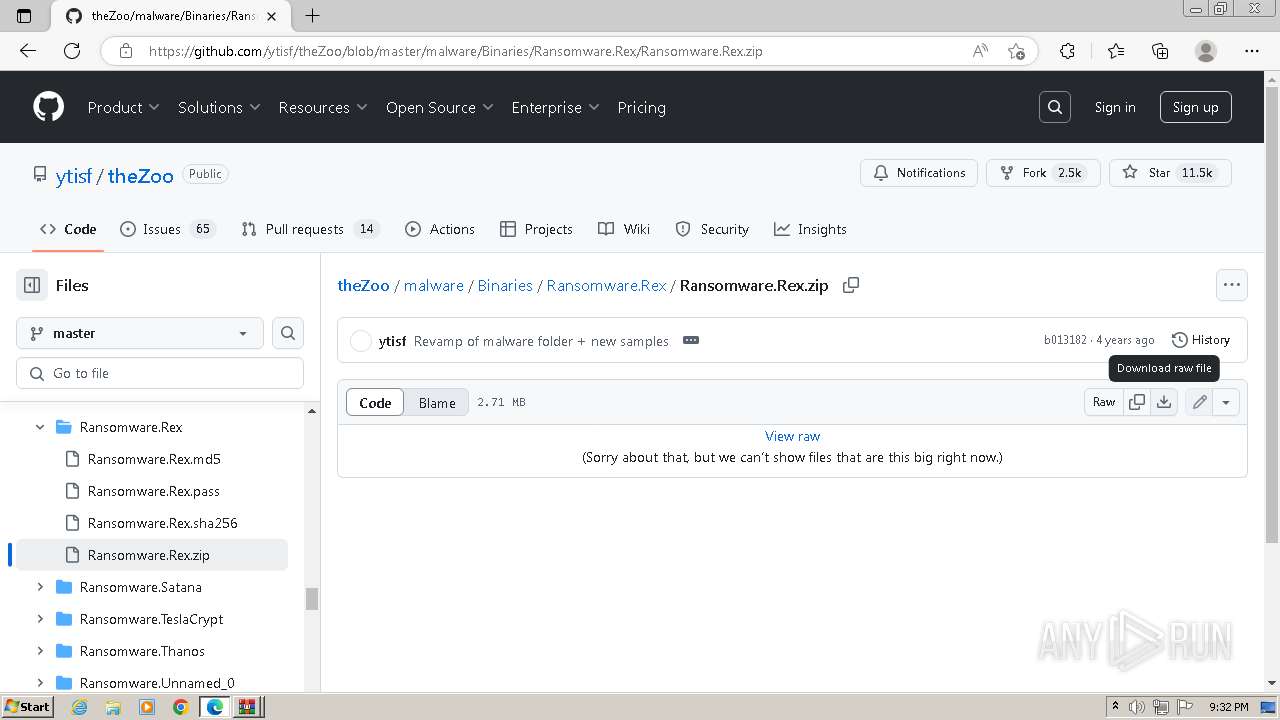Click Pricing link
The image size is (1280, 720).
pyautogui.click(x=641, y=107)
